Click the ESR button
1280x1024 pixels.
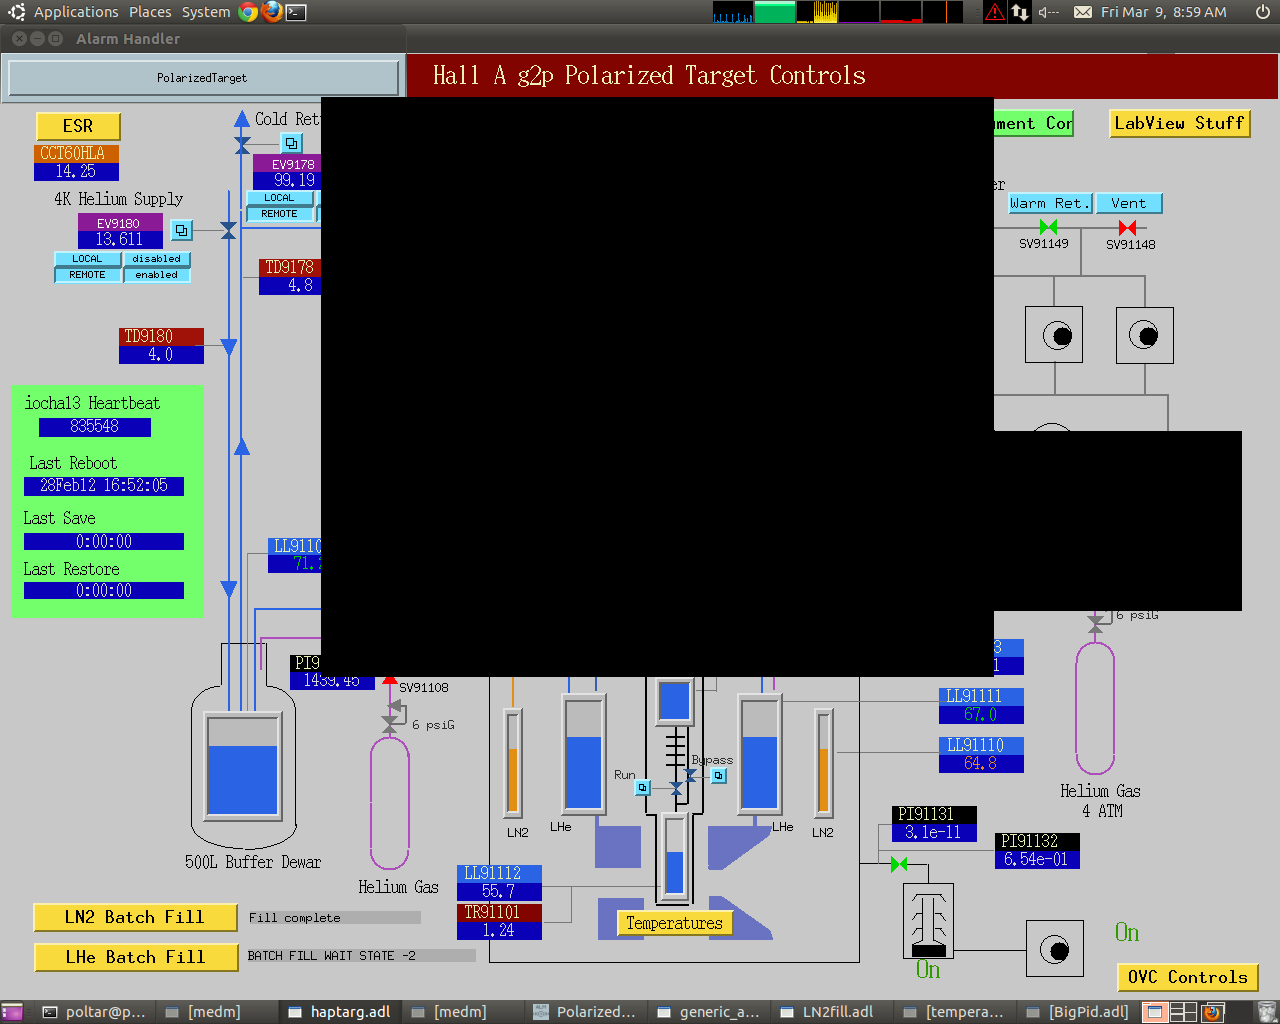(78, 126)
